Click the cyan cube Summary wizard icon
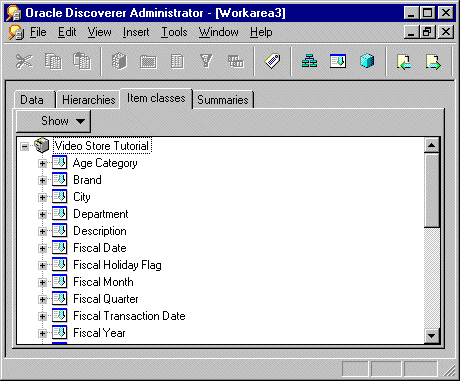 (367, 61)
